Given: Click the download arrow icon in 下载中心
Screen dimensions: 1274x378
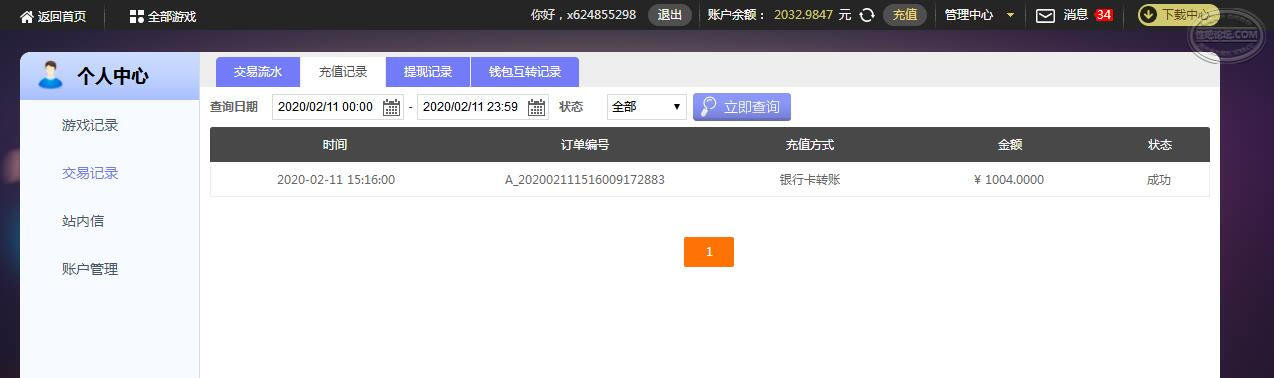Looking at the screenshot, I should pyautogui.click(x=1148, y=15).
